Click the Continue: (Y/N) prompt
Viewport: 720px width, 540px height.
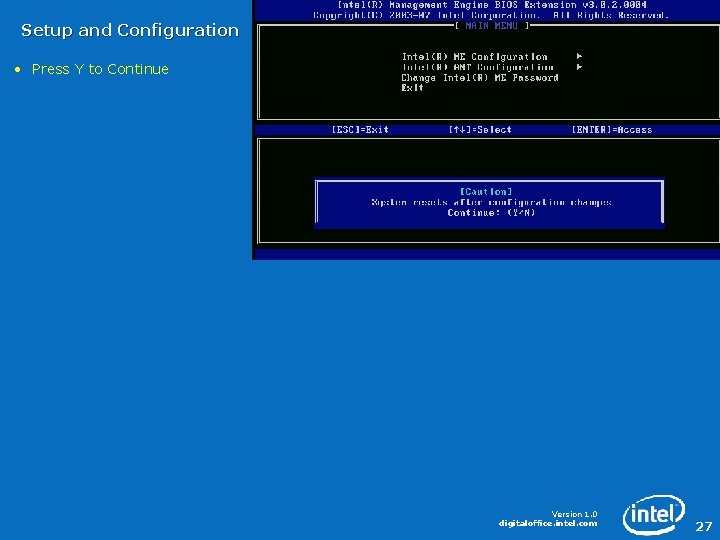pos(491,213)
